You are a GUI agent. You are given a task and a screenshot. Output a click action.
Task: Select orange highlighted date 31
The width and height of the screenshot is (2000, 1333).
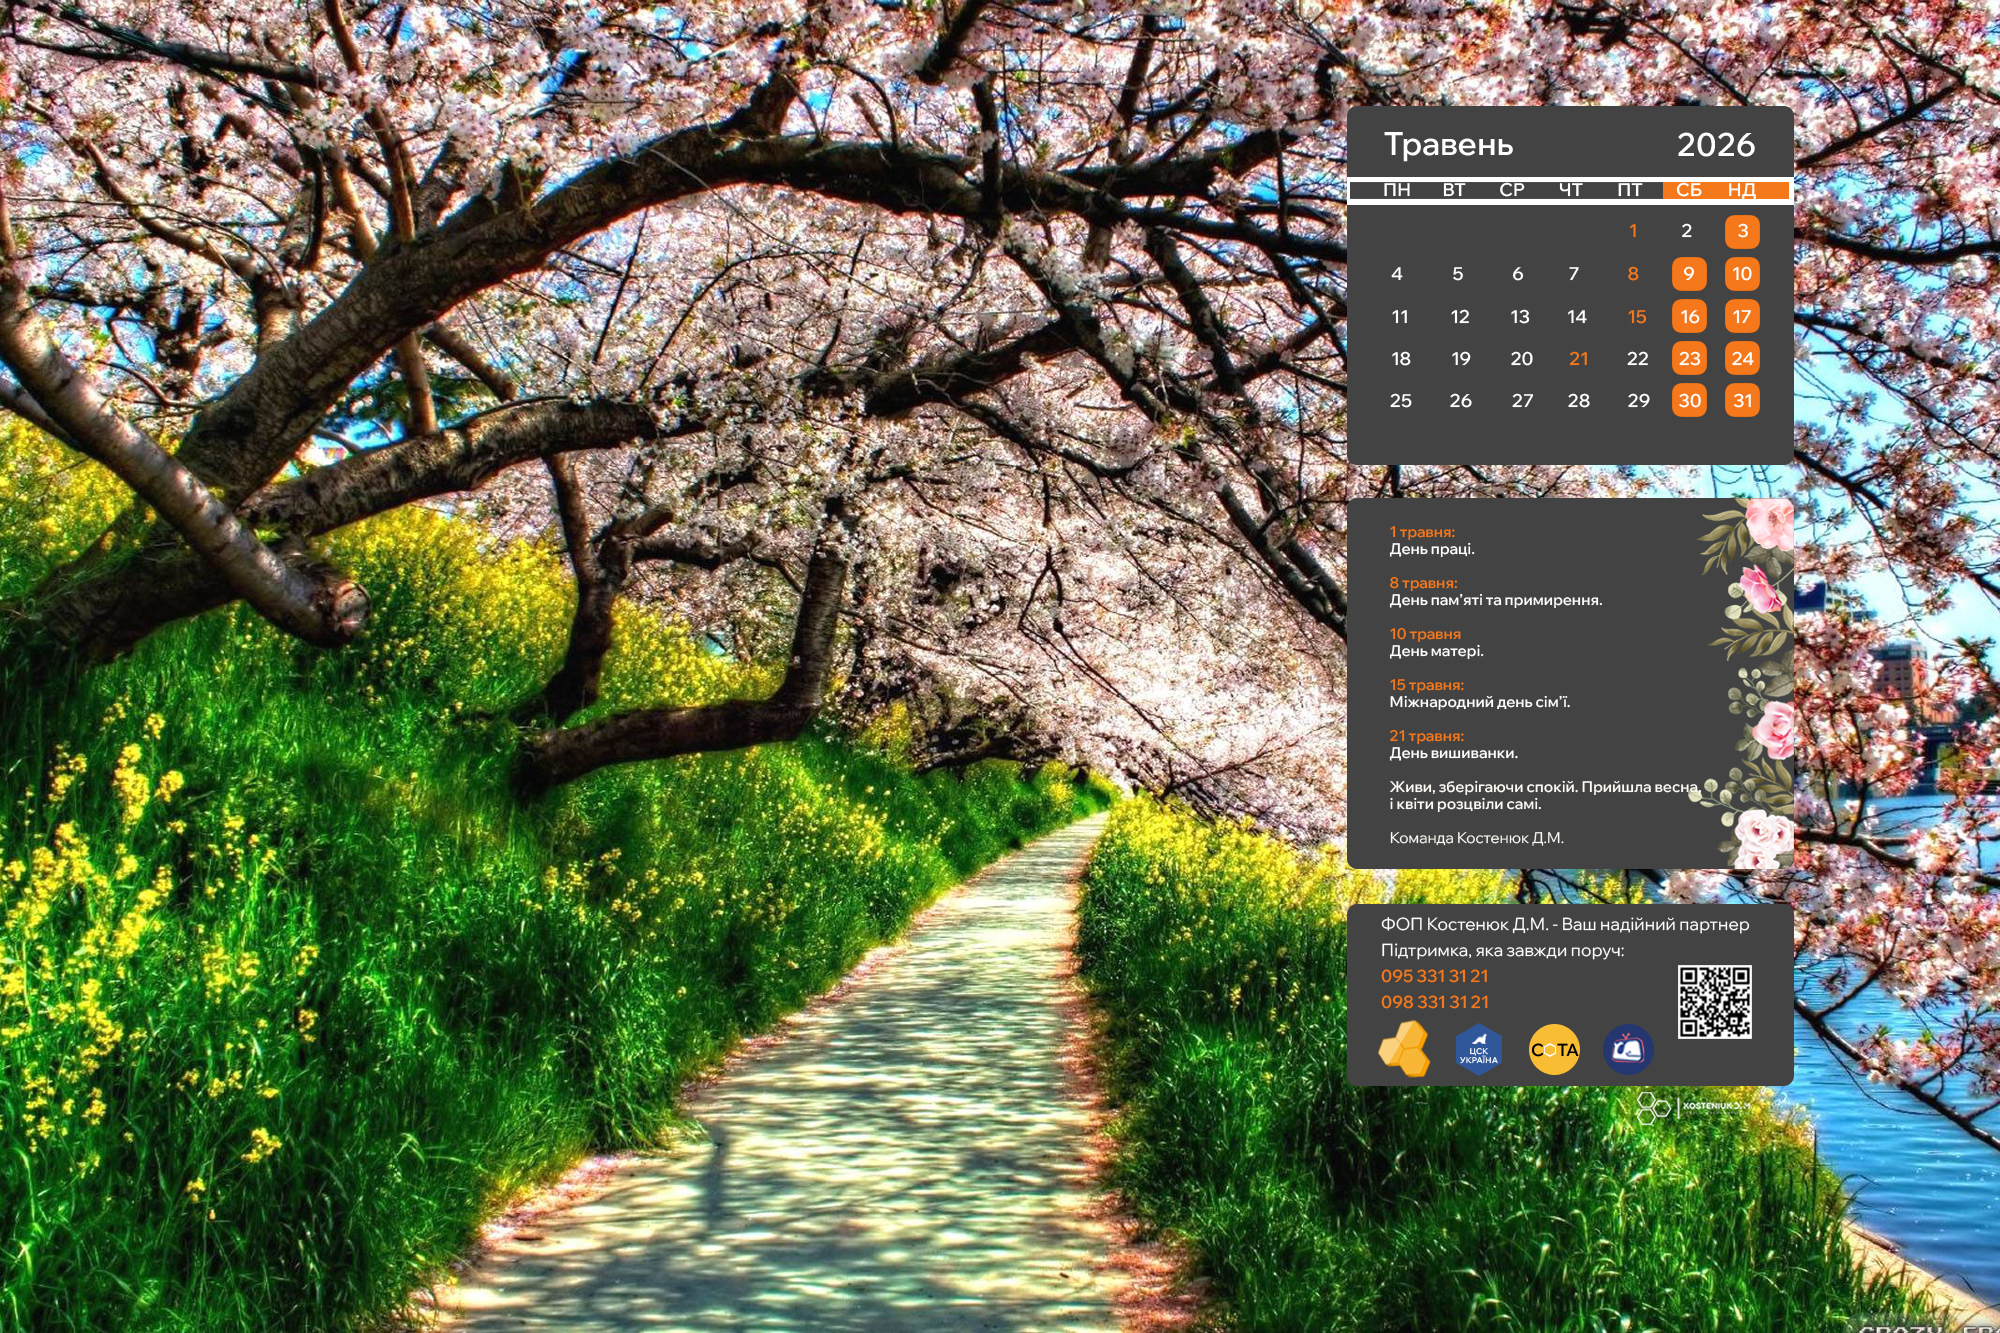click(1742, 401)
